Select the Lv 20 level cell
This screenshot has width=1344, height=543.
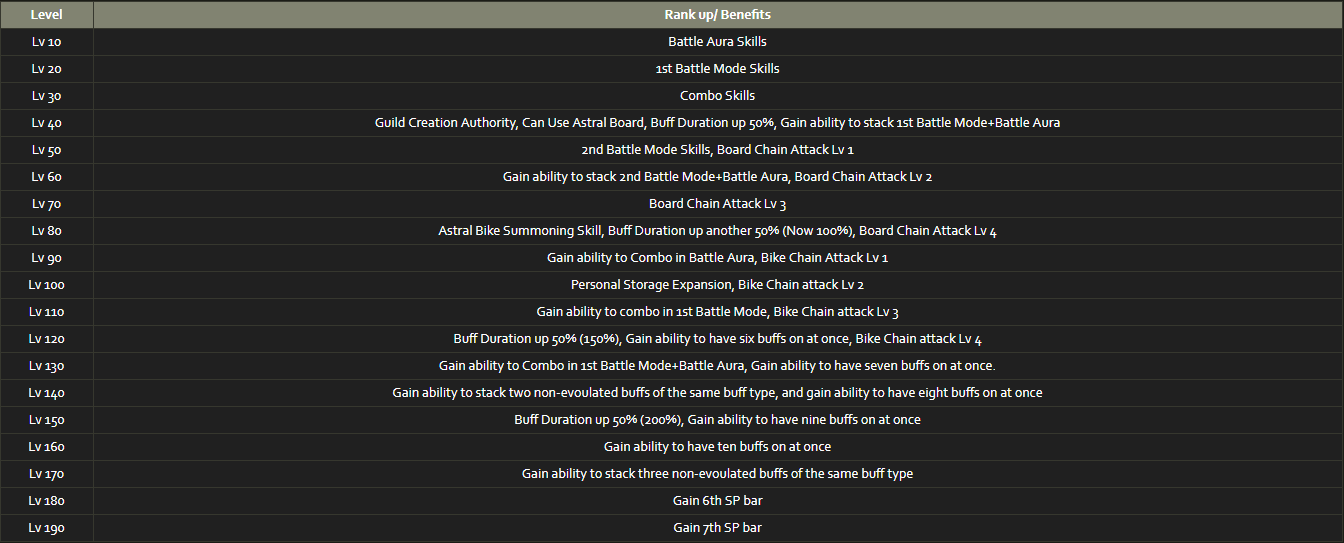point(47,69)
